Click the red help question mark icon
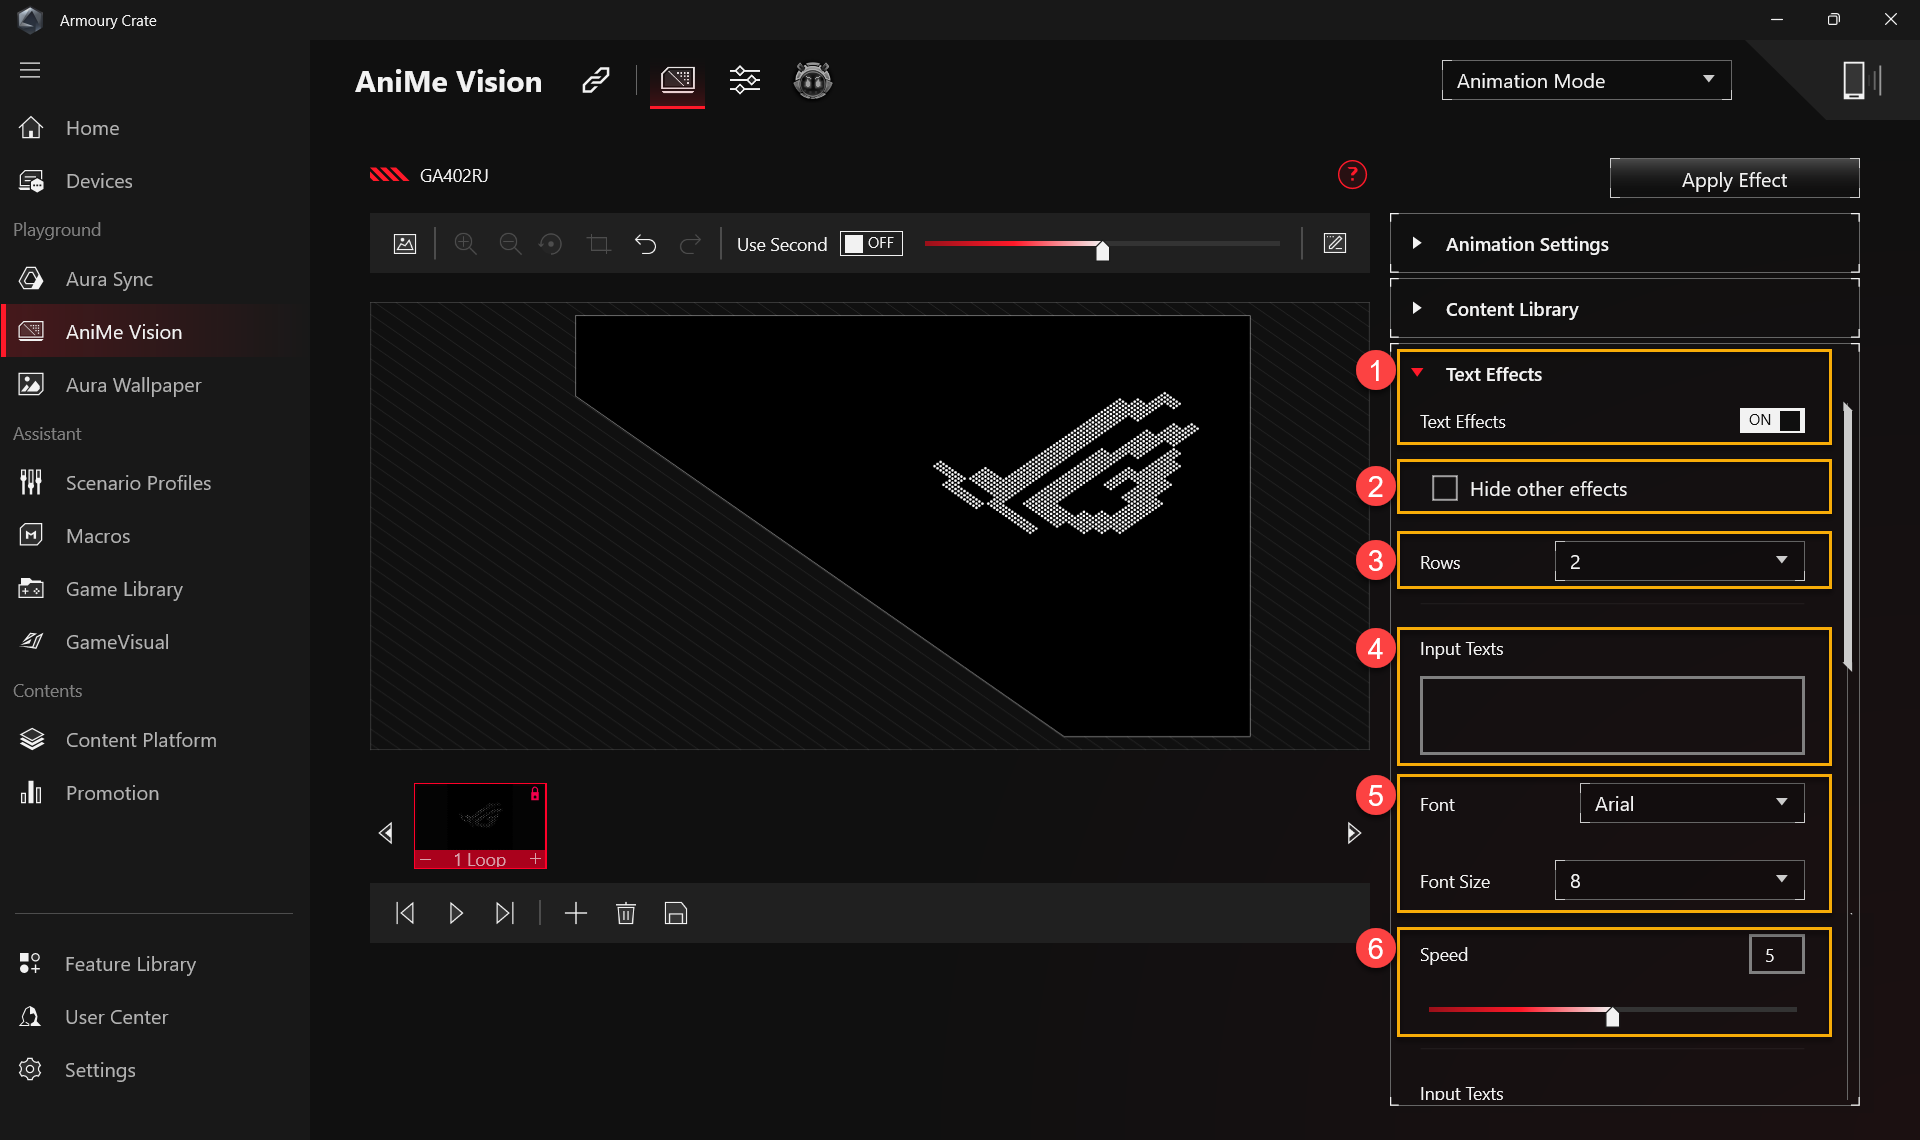 coord(1352,175)
